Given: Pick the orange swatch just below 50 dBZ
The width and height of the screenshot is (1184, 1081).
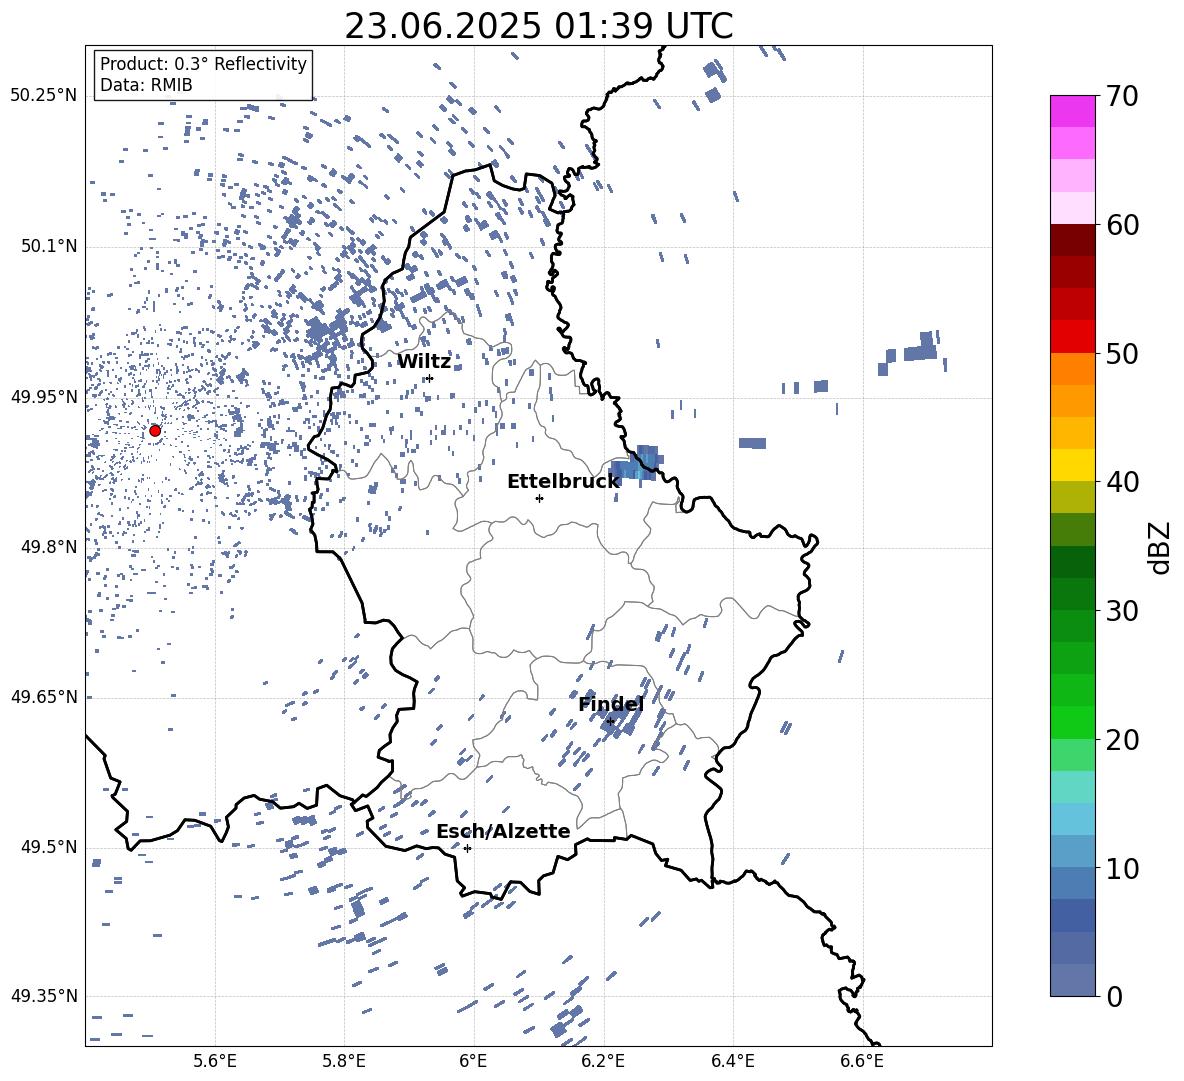Looking at the screenshot, I should point(1072,368).
